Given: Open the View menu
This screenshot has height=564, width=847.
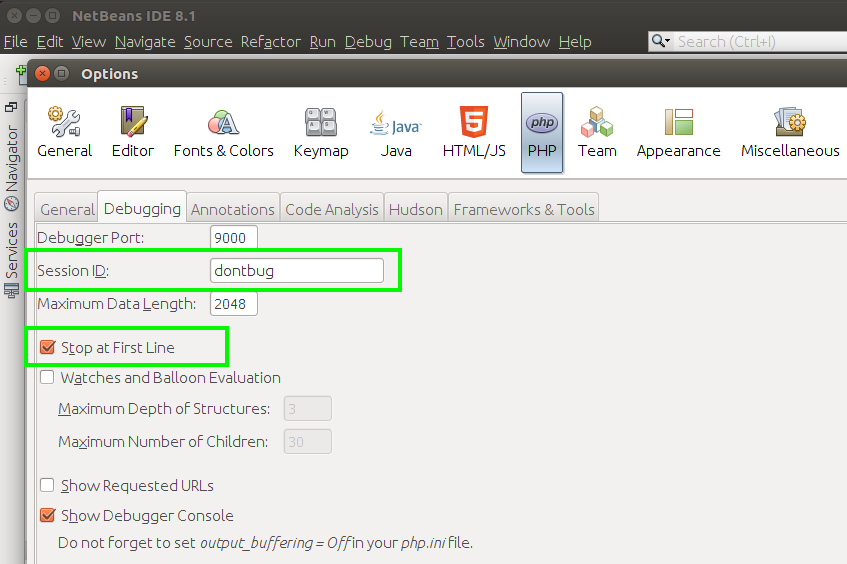Looking at the screenshot, I should tap(89, 42).
